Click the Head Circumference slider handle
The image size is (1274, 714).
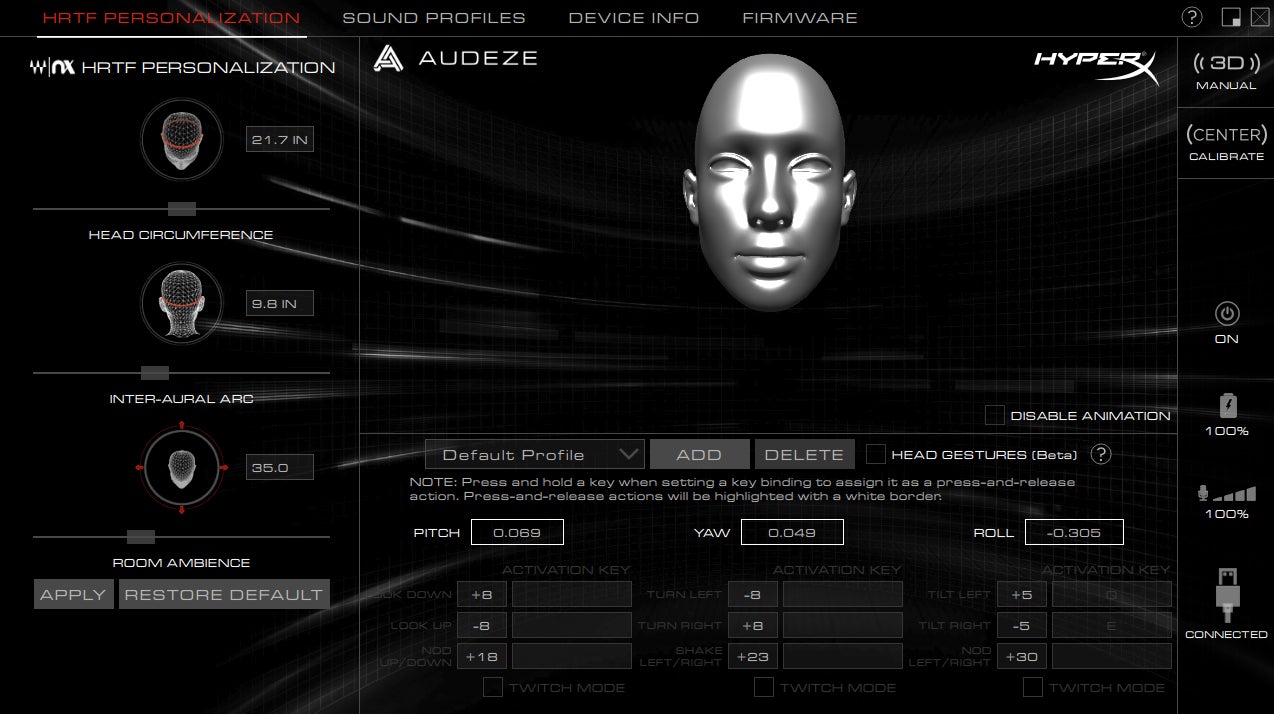tap(182, 209)
